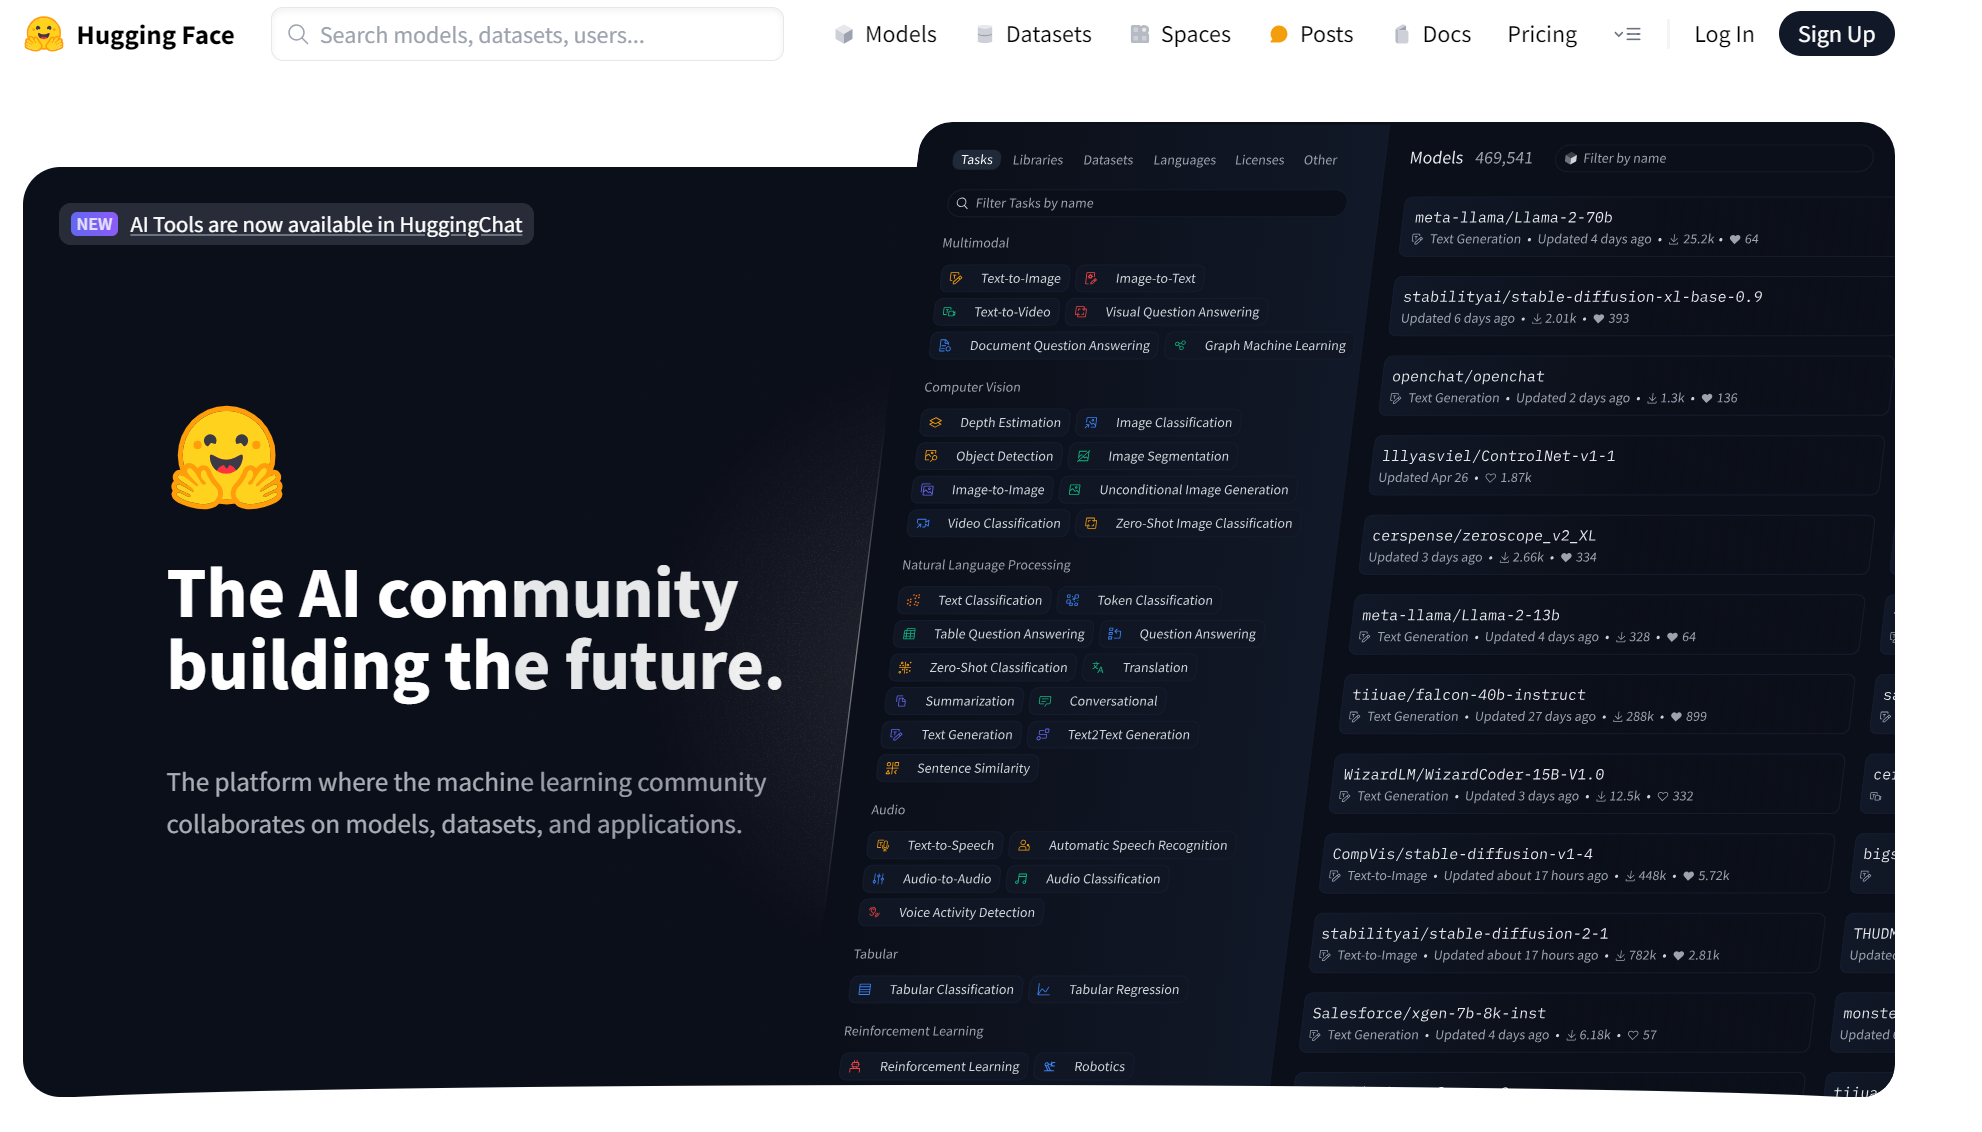
Task: Click the Object Detection task icon
Action: 934,454
